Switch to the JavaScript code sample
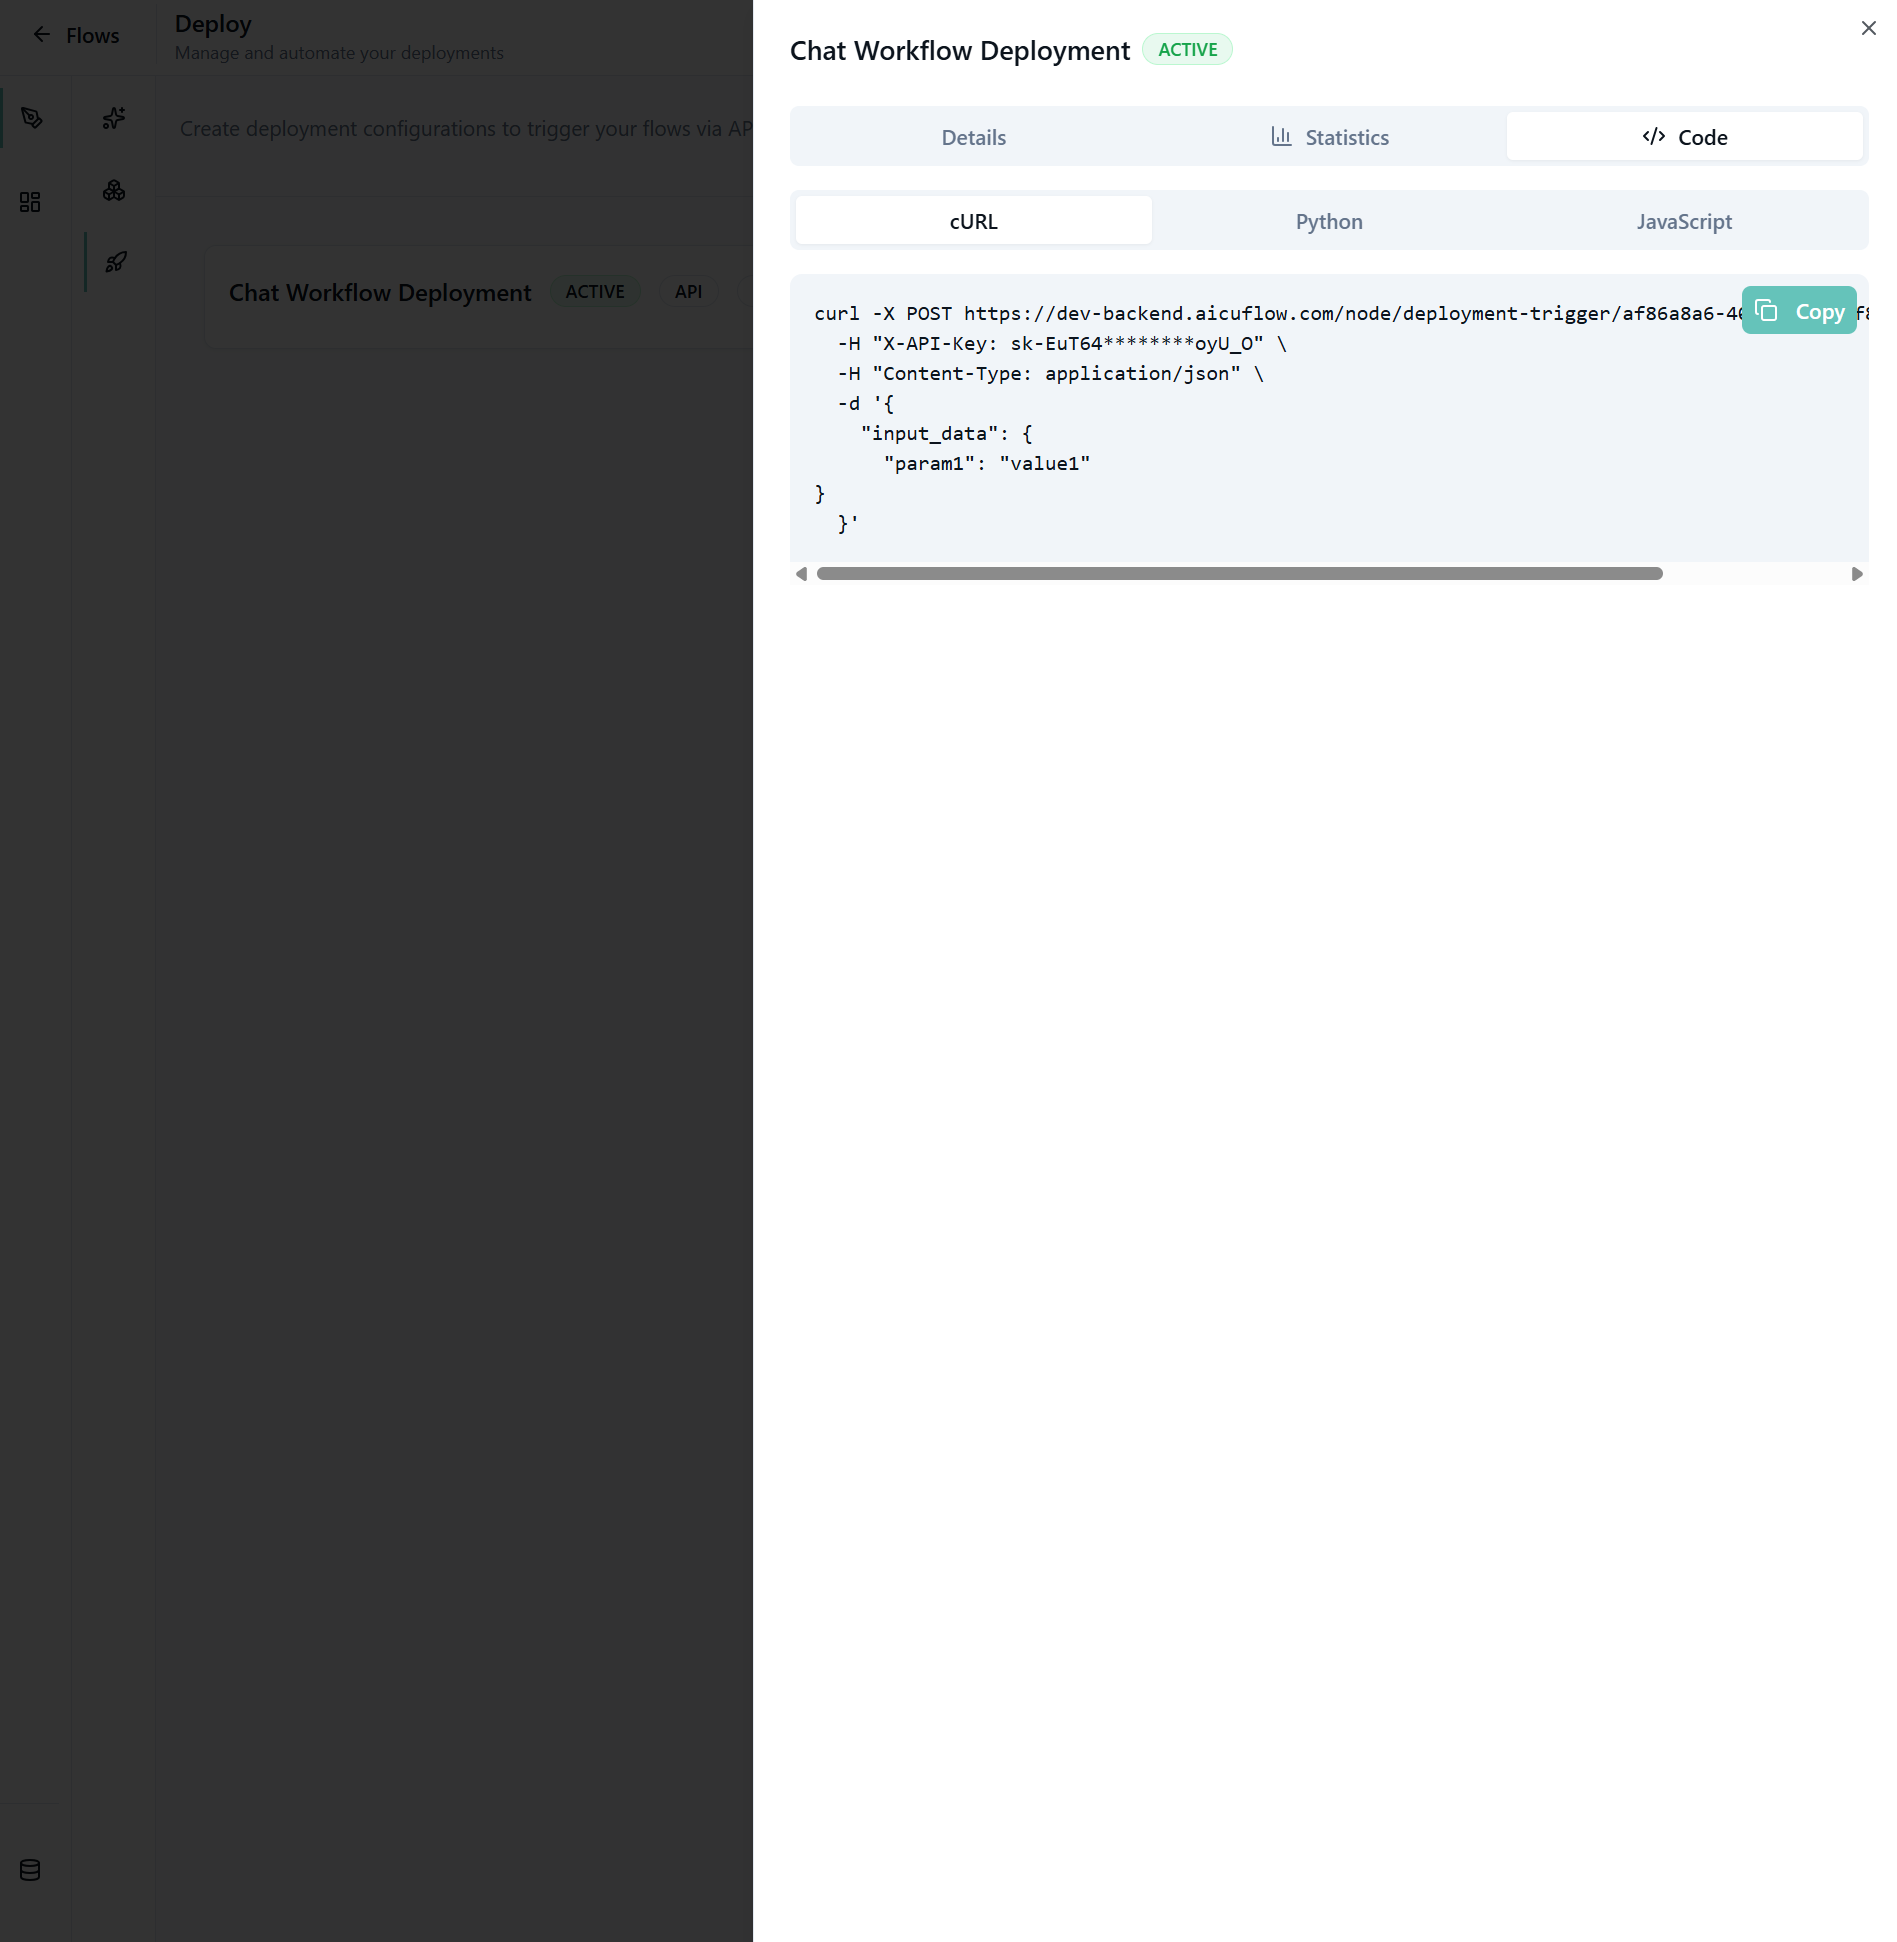This screenshot has height=1942, width=1897. (1683, 221)
